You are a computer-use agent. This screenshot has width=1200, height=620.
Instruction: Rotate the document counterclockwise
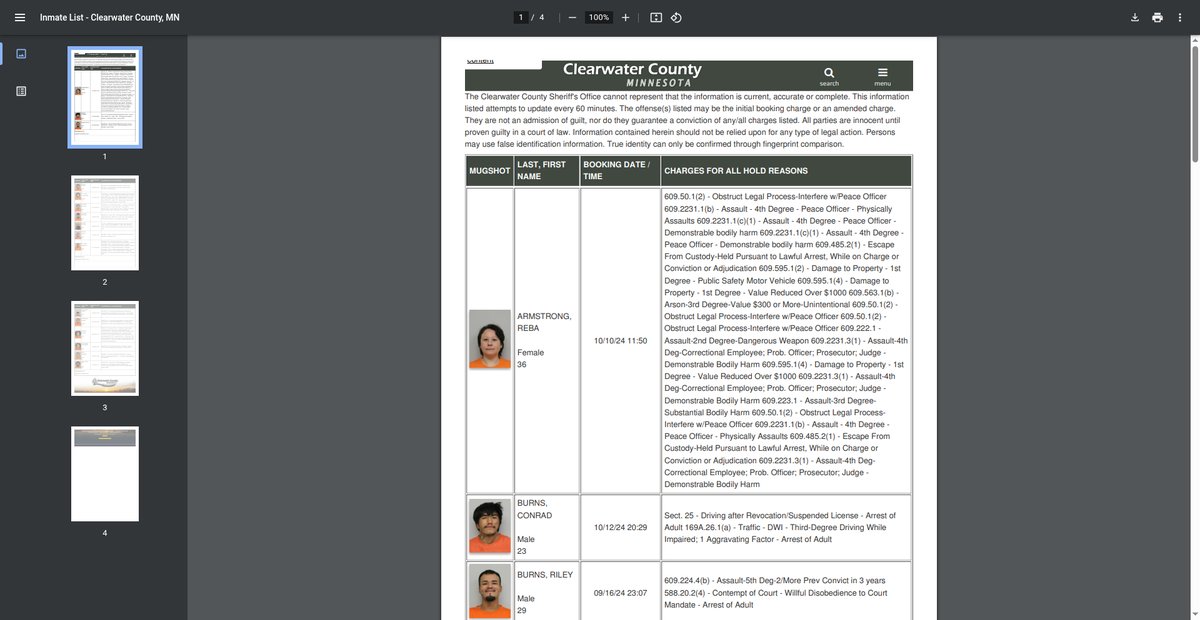(x=676, y=18)
